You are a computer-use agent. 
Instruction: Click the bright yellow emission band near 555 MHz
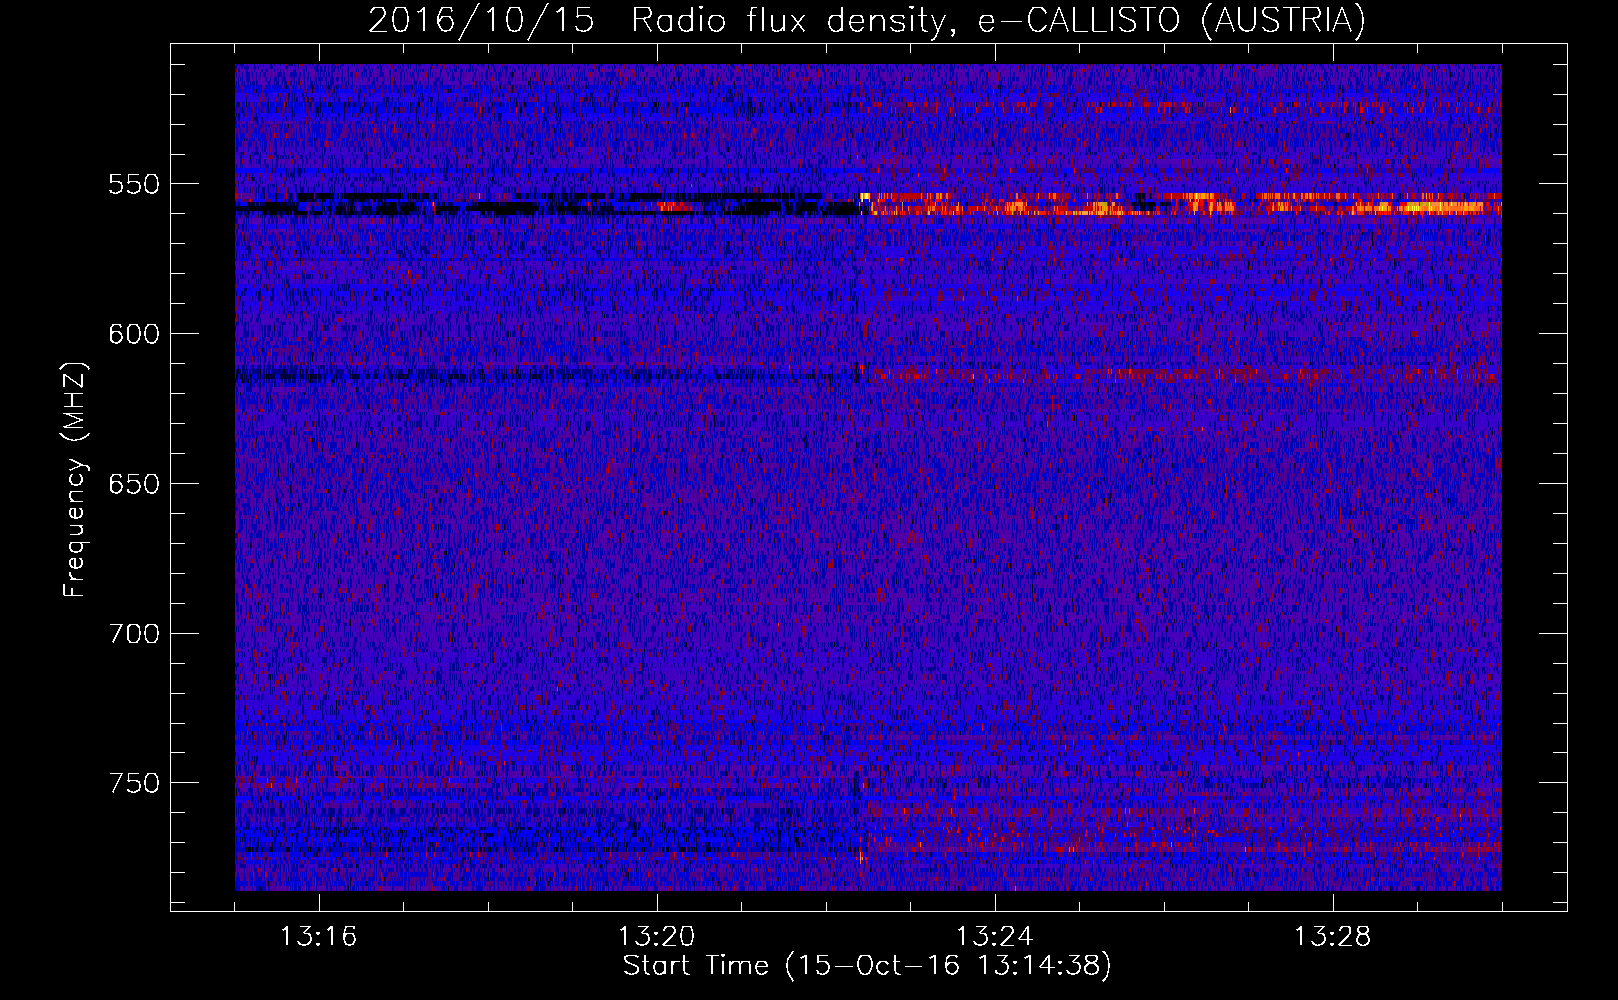click(1181, 205)
